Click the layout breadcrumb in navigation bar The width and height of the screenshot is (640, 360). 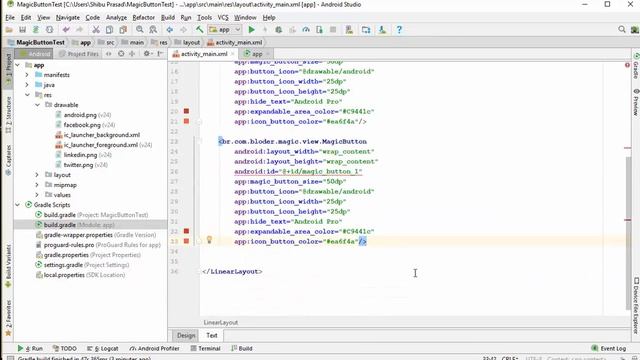pos(188,42)
